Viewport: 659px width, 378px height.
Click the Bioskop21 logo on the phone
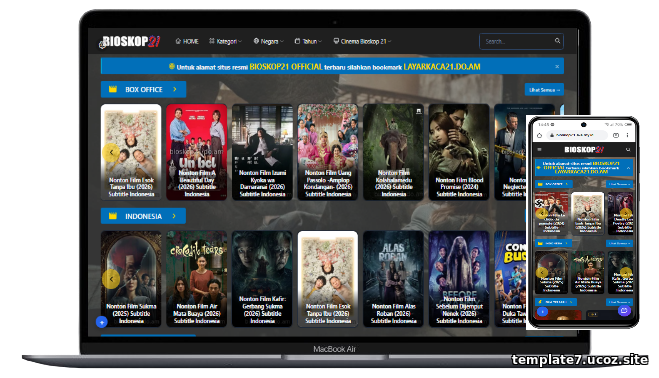coord(584,150)
